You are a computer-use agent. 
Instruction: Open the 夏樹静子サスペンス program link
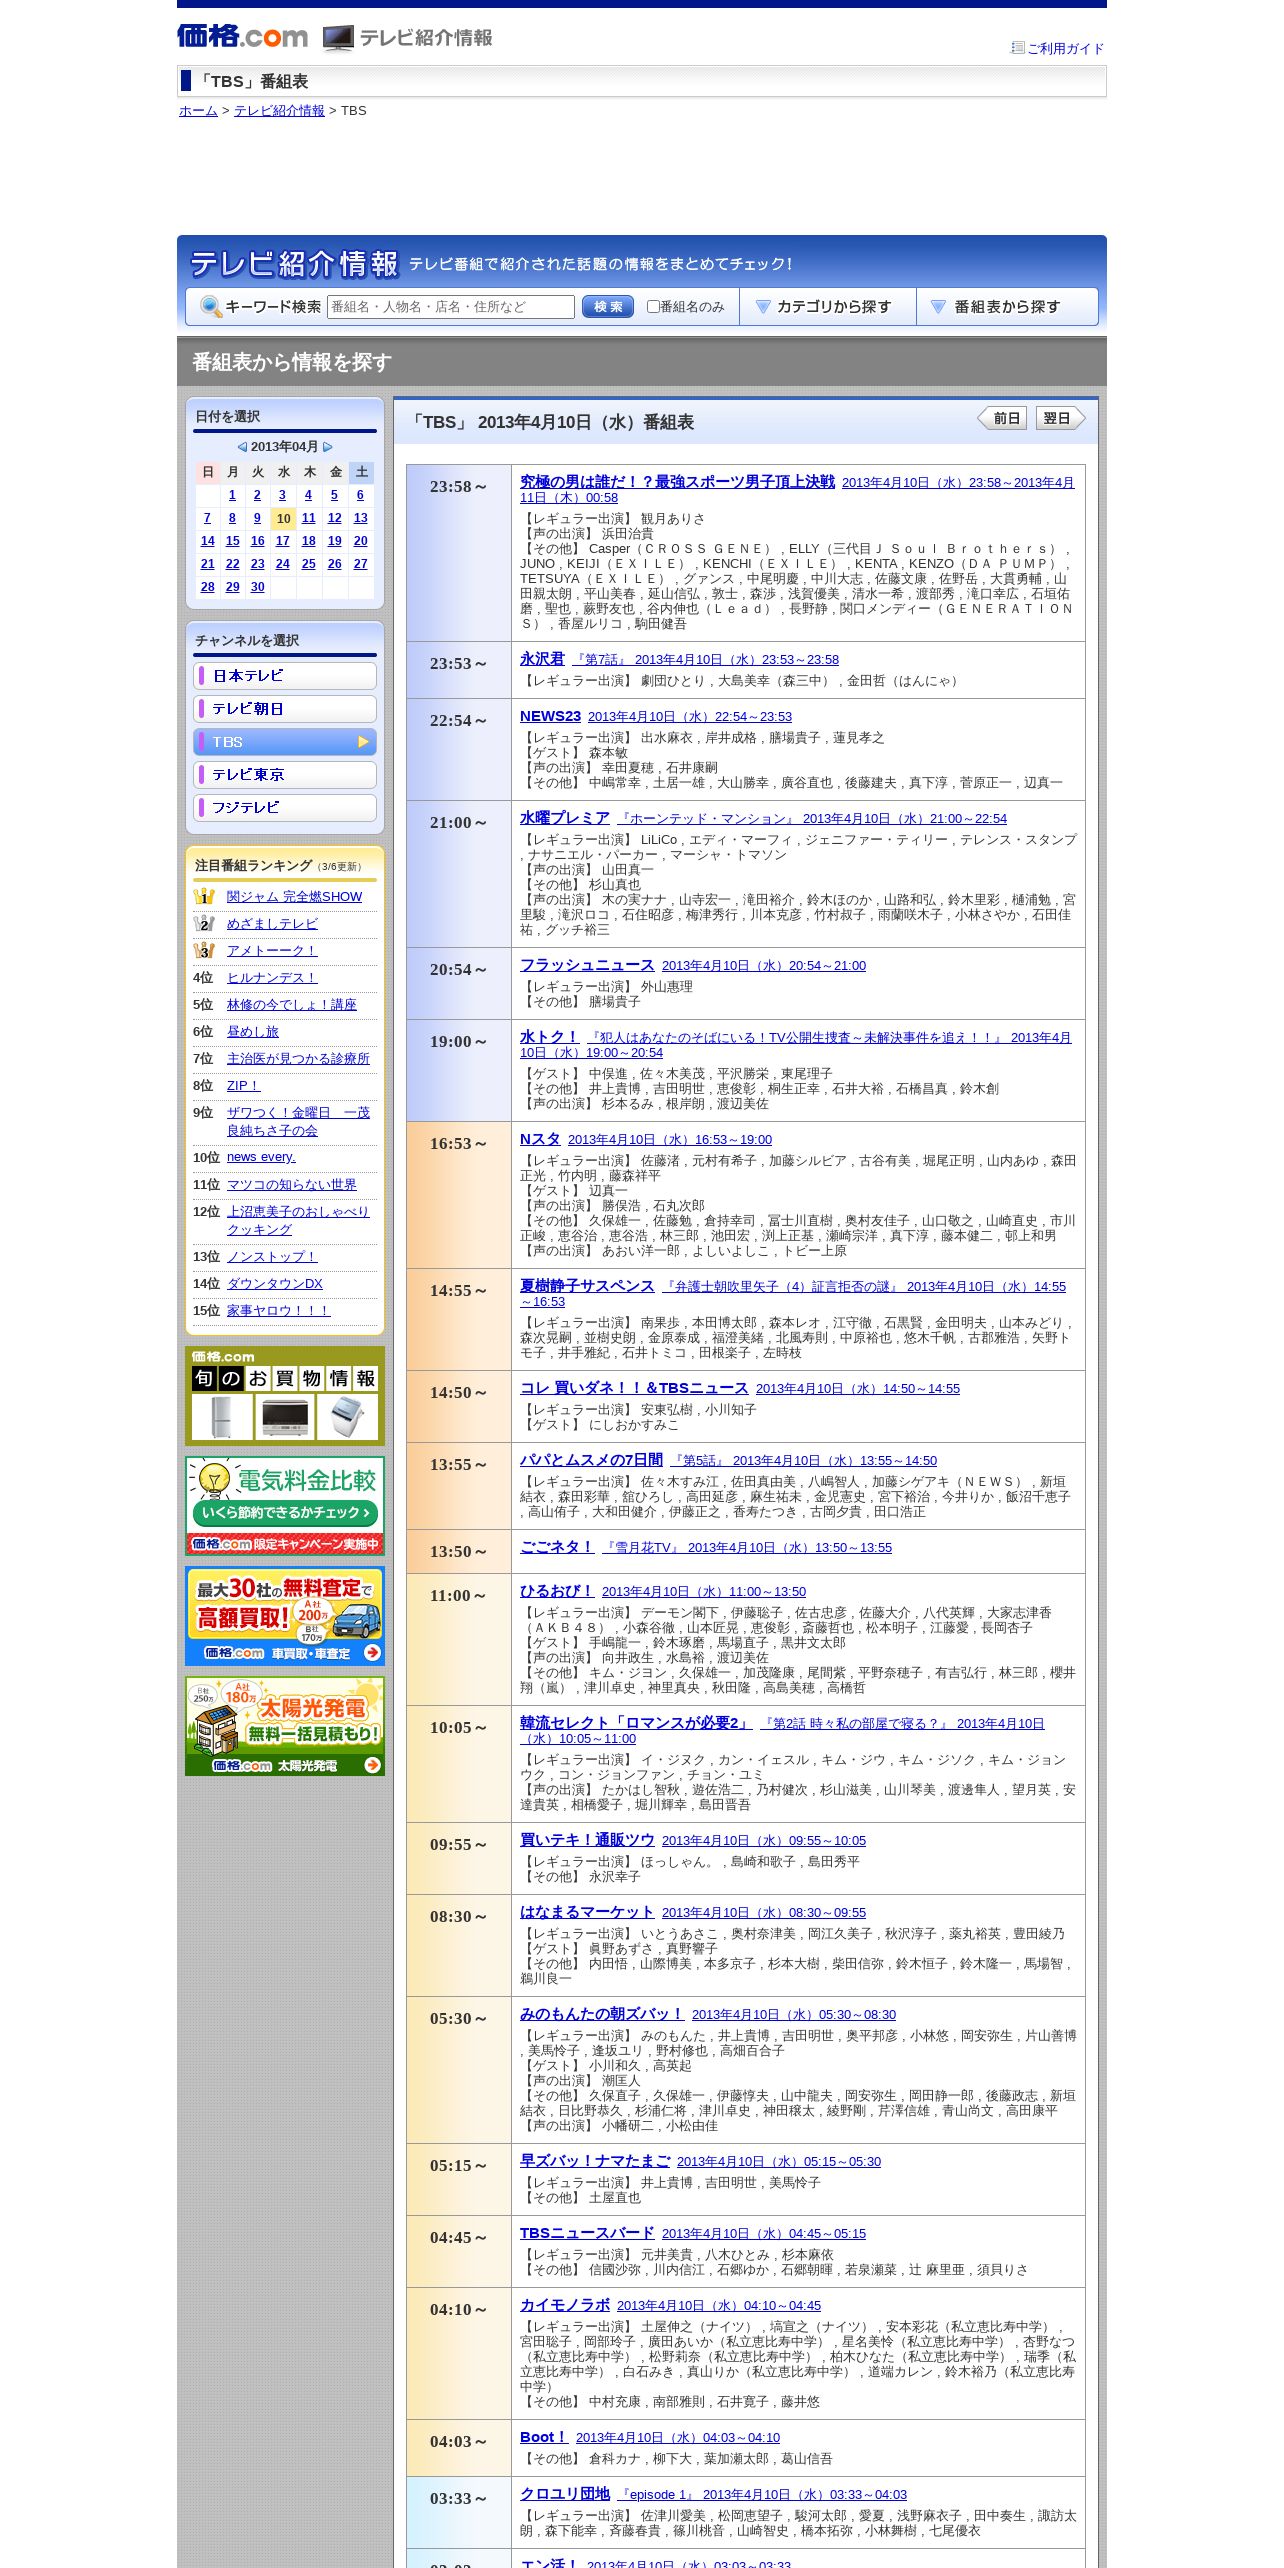click(587, 1286)
